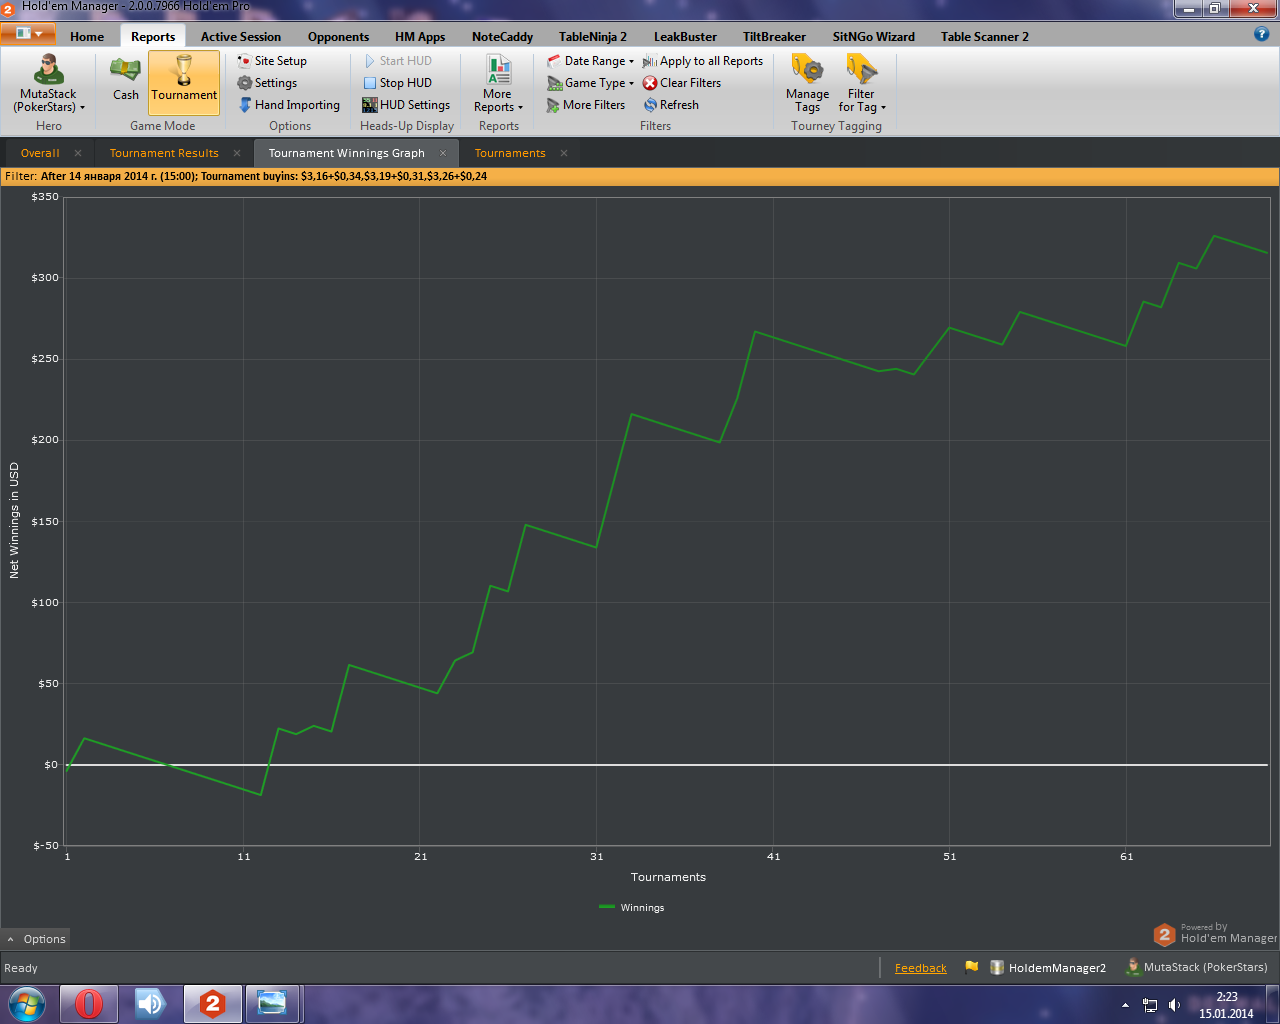Open More Filters

point(586,105)
